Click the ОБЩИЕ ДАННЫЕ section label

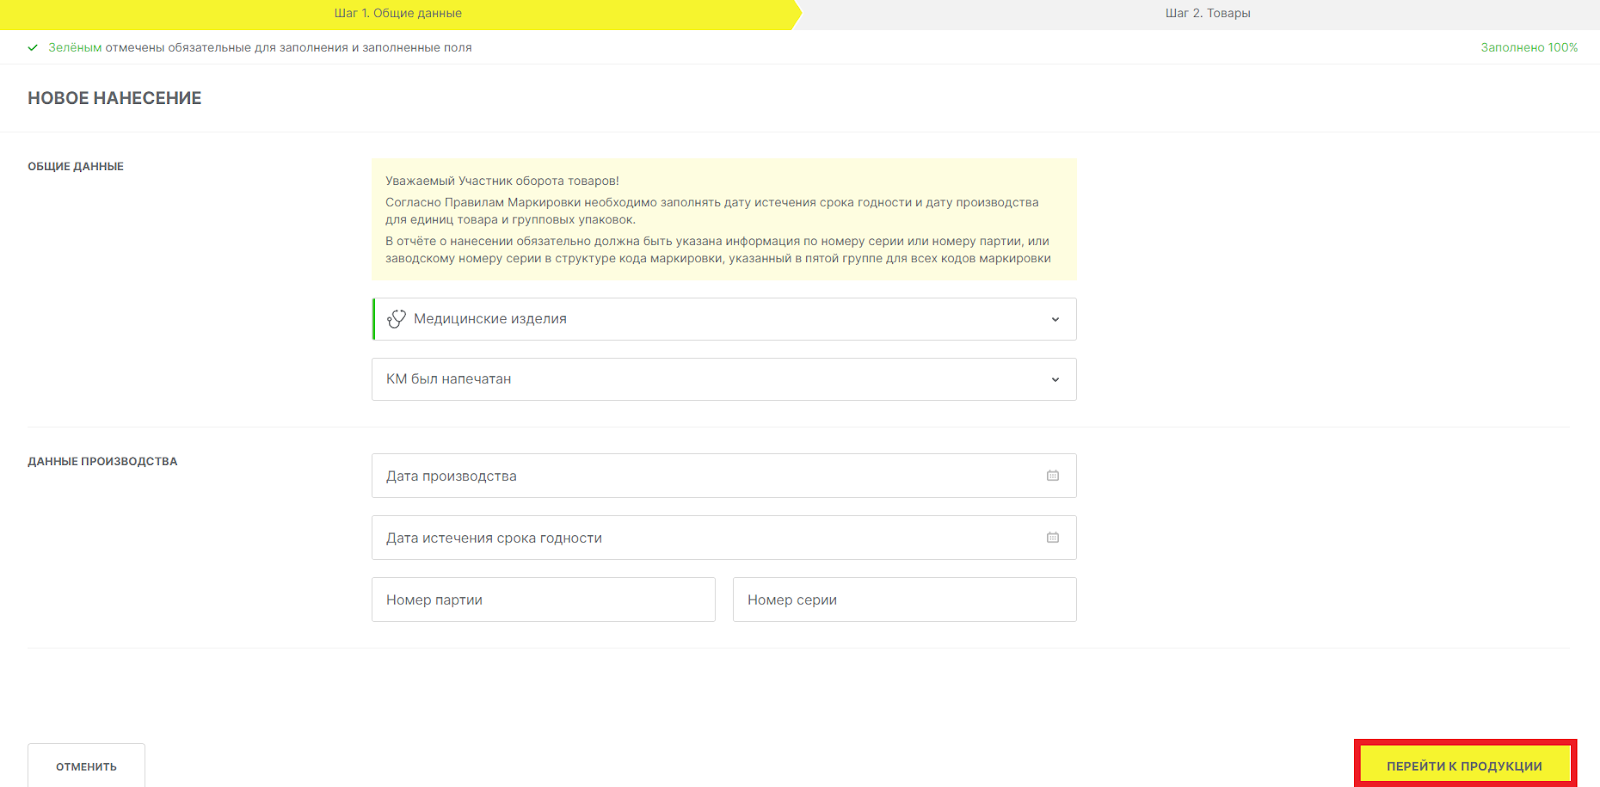76,166
